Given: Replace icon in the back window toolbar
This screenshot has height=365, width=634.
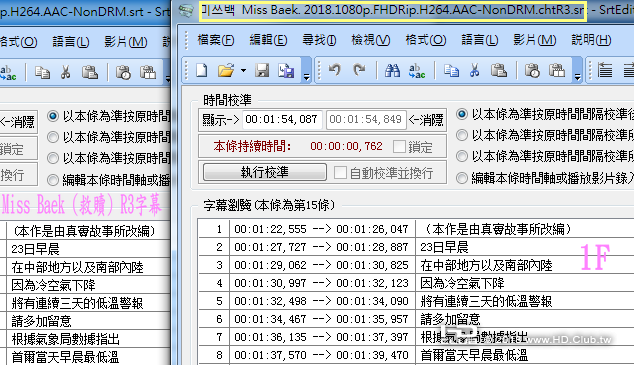Looking at the screenshot, I should point(8,73).
